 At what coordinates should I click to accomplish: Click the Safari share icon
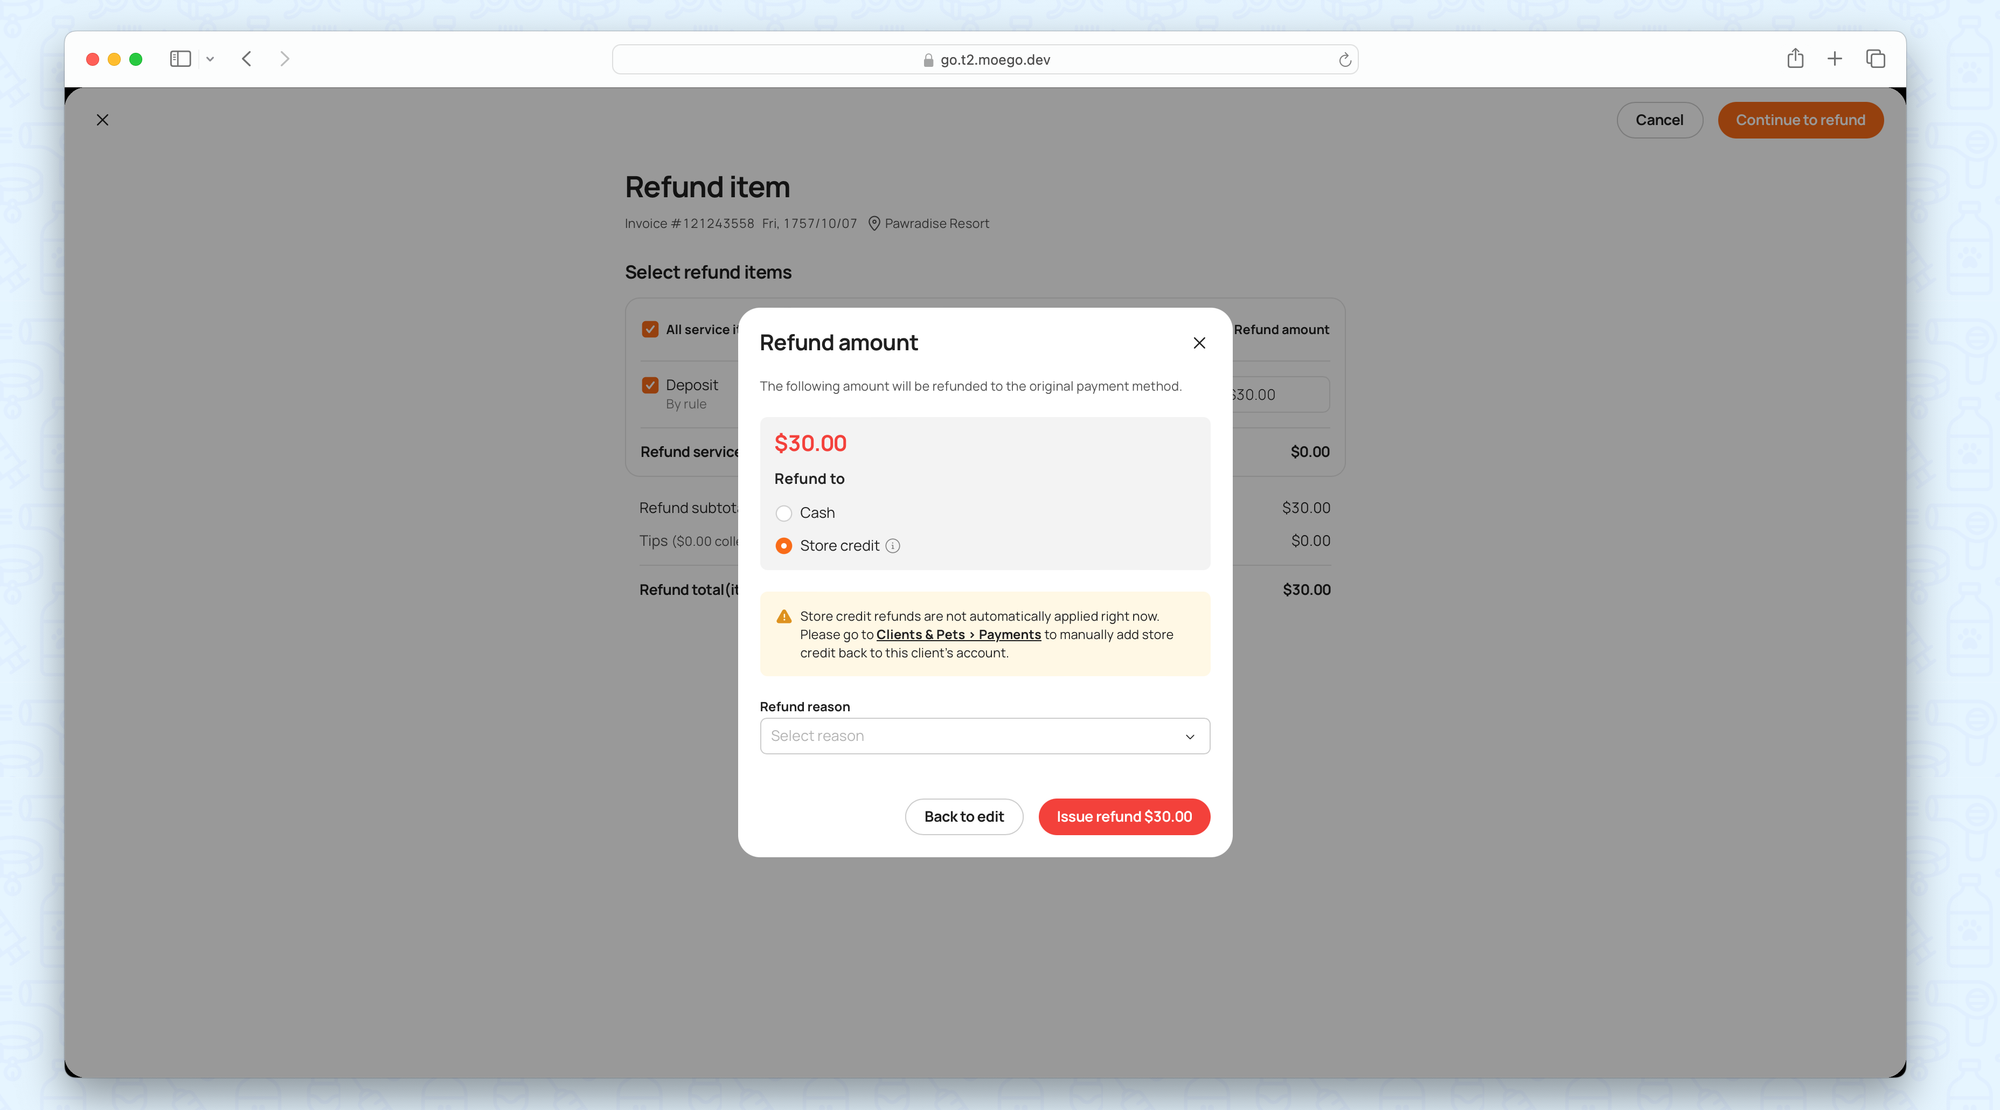pyautogui.click(x=1795, y=59)
